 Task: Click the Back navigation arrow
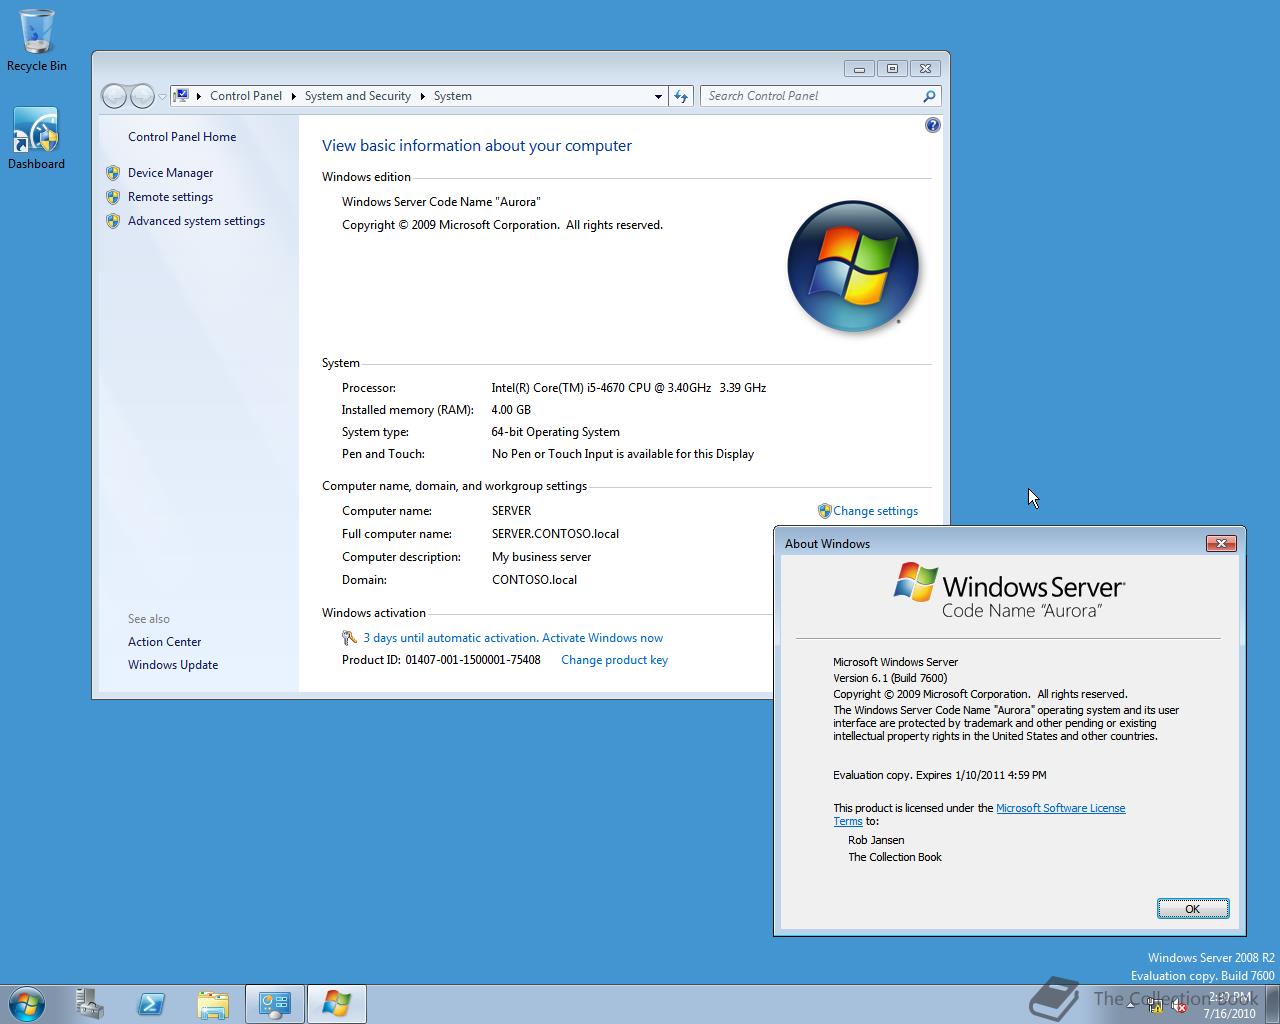[x=115, y=96]
